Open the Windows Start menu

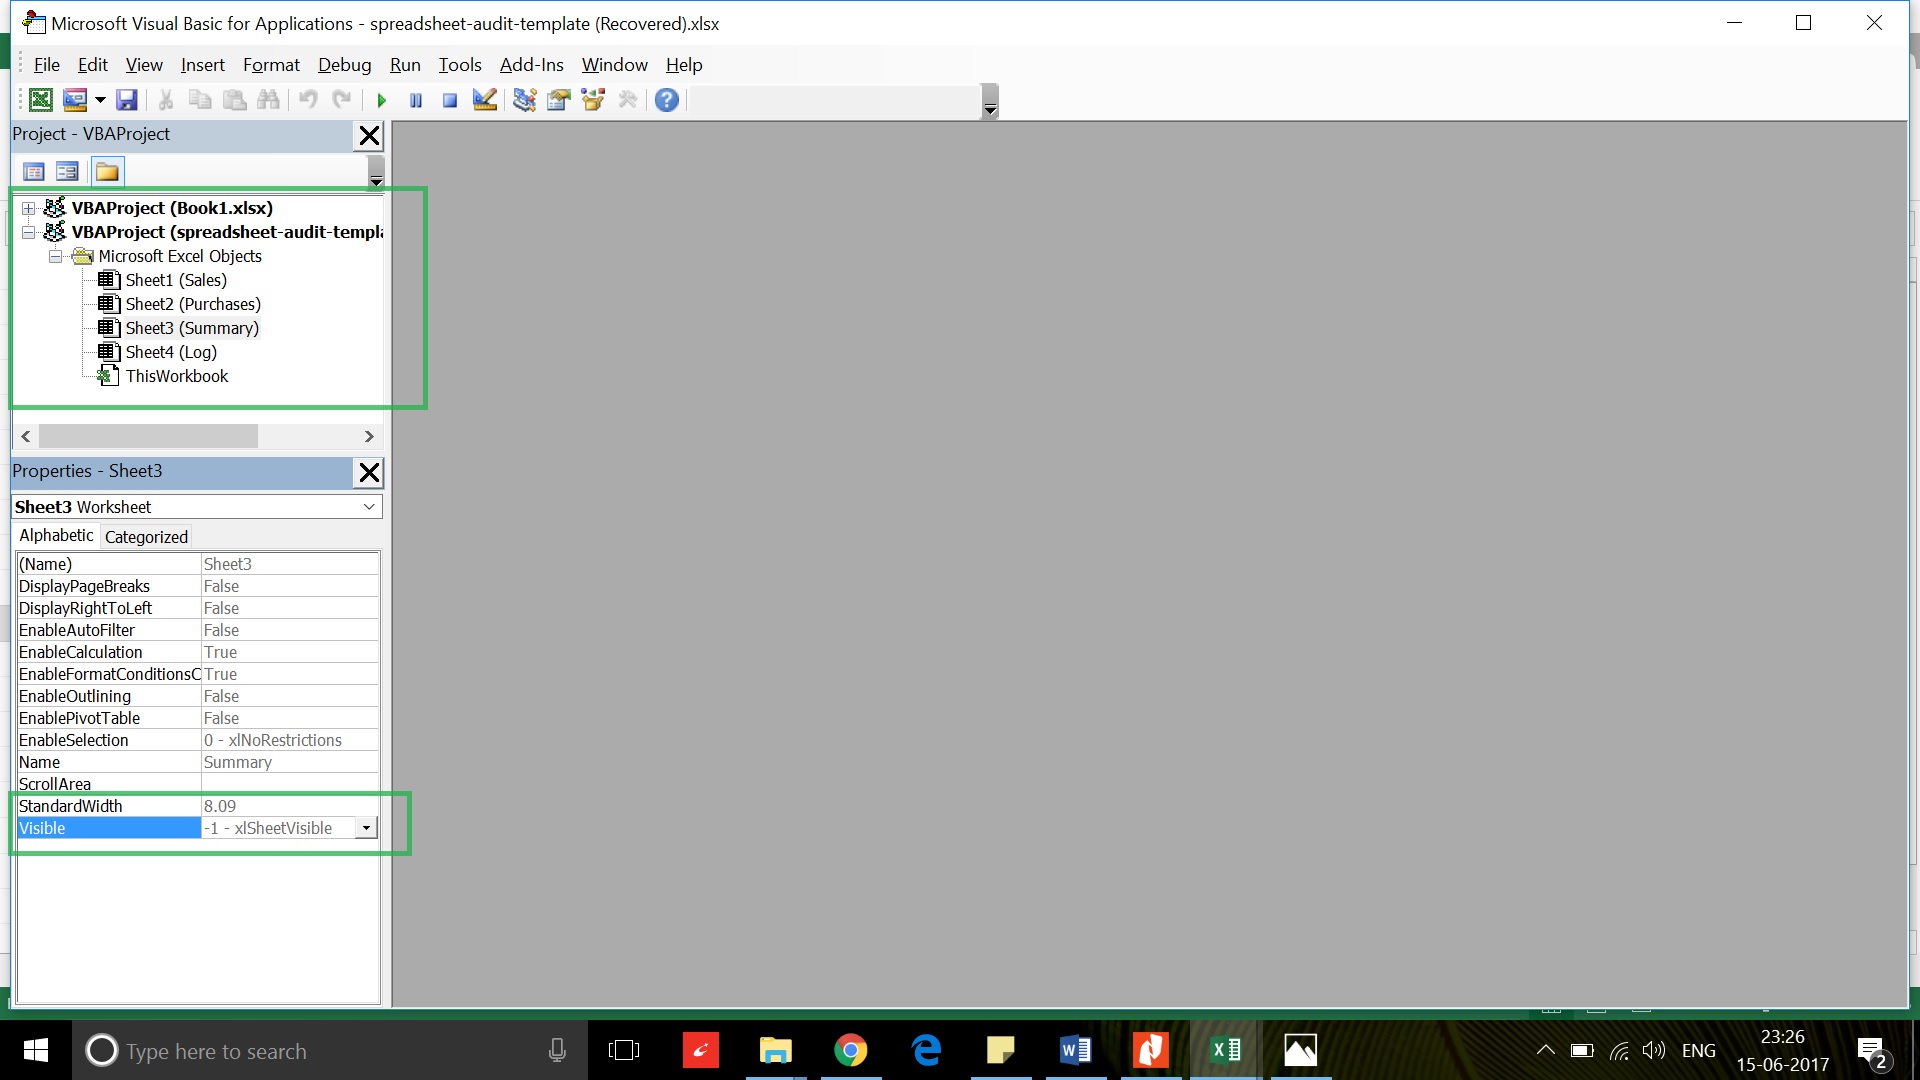[x=36, y=1050]
